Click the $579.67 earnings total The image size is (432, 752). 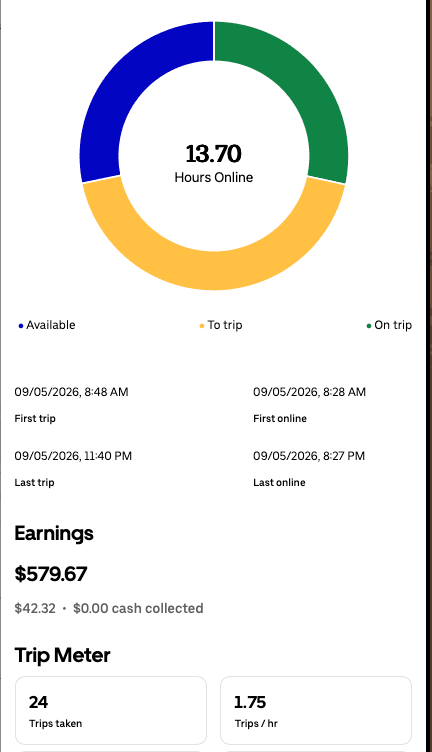tap(51, 574)
